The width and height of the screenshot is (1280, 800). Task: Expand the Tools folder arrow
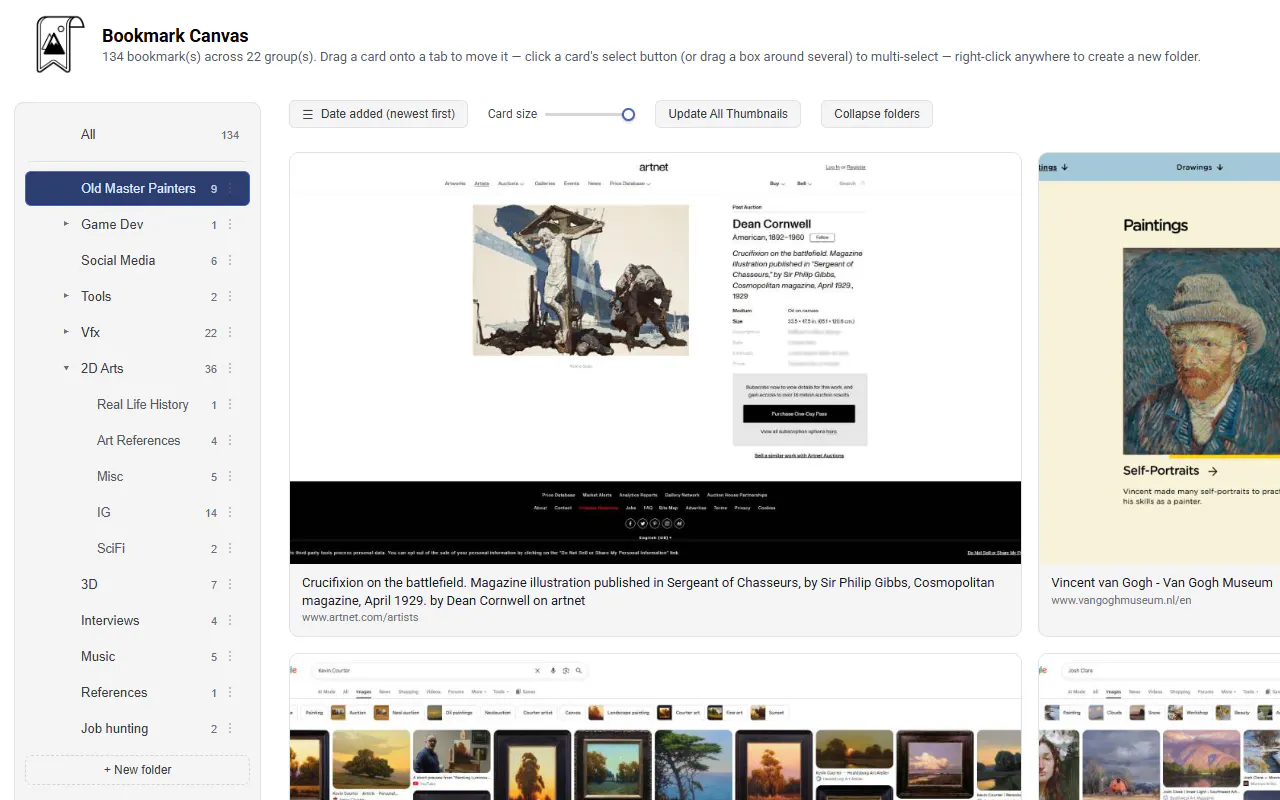(x=66, y=296)
